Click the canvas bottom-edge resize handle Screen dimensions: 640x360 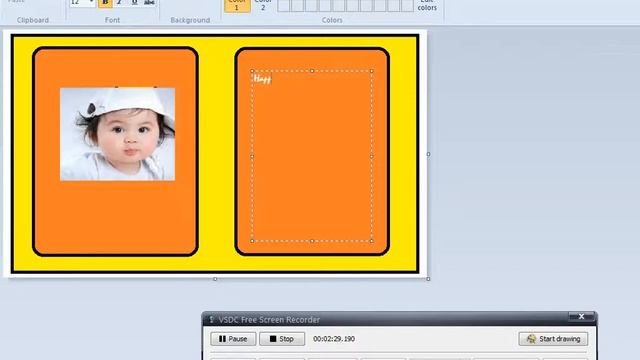[215, 279]
